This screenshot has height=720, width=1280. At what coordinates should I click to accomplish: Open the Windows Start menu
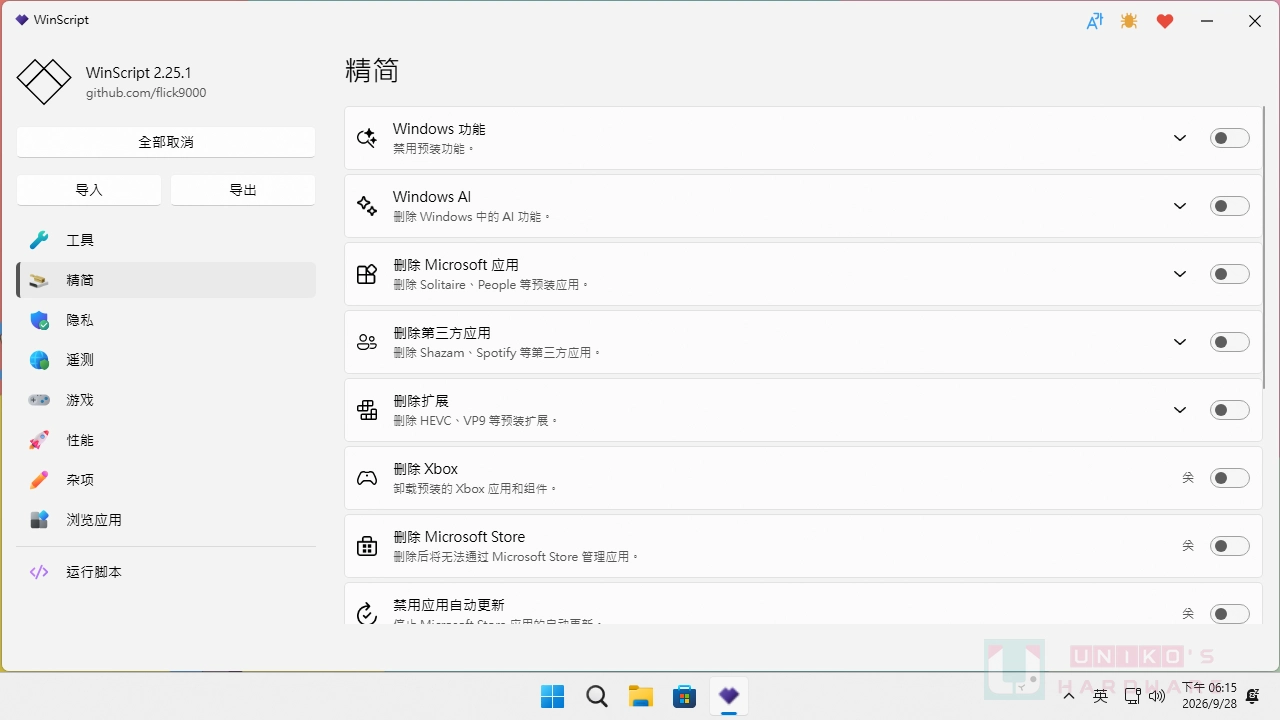[x=552, y=696]
